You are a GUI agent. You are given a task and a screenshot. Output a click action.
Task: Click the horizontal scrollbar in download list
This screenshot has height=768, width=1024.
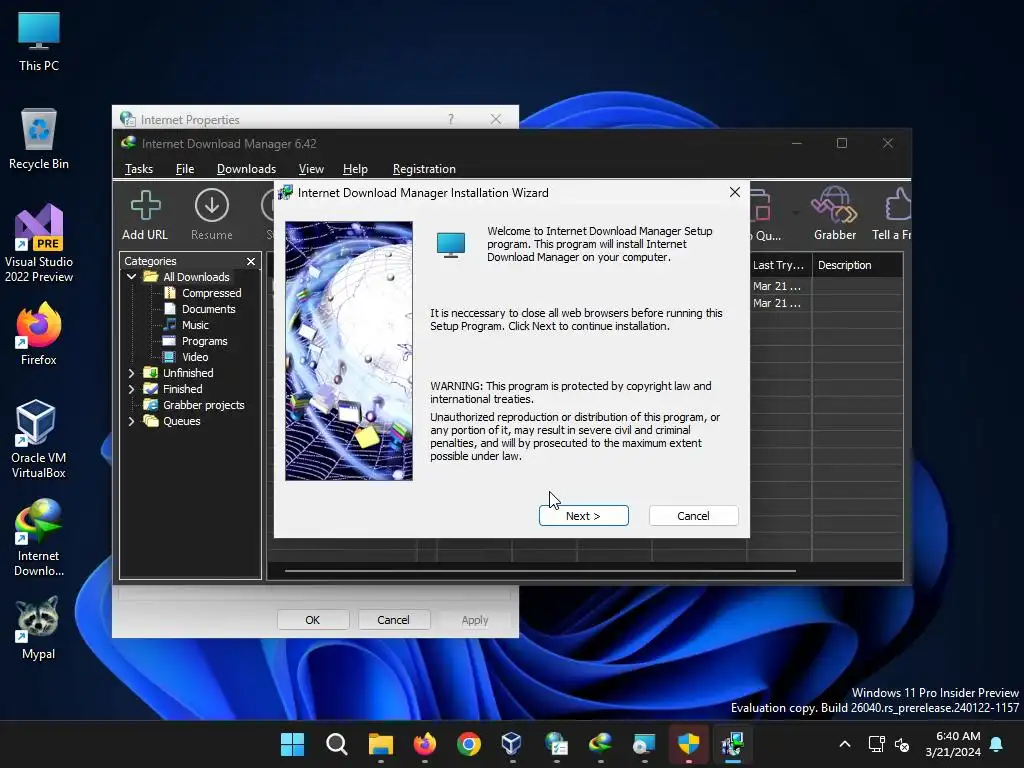tap(540, 571)
